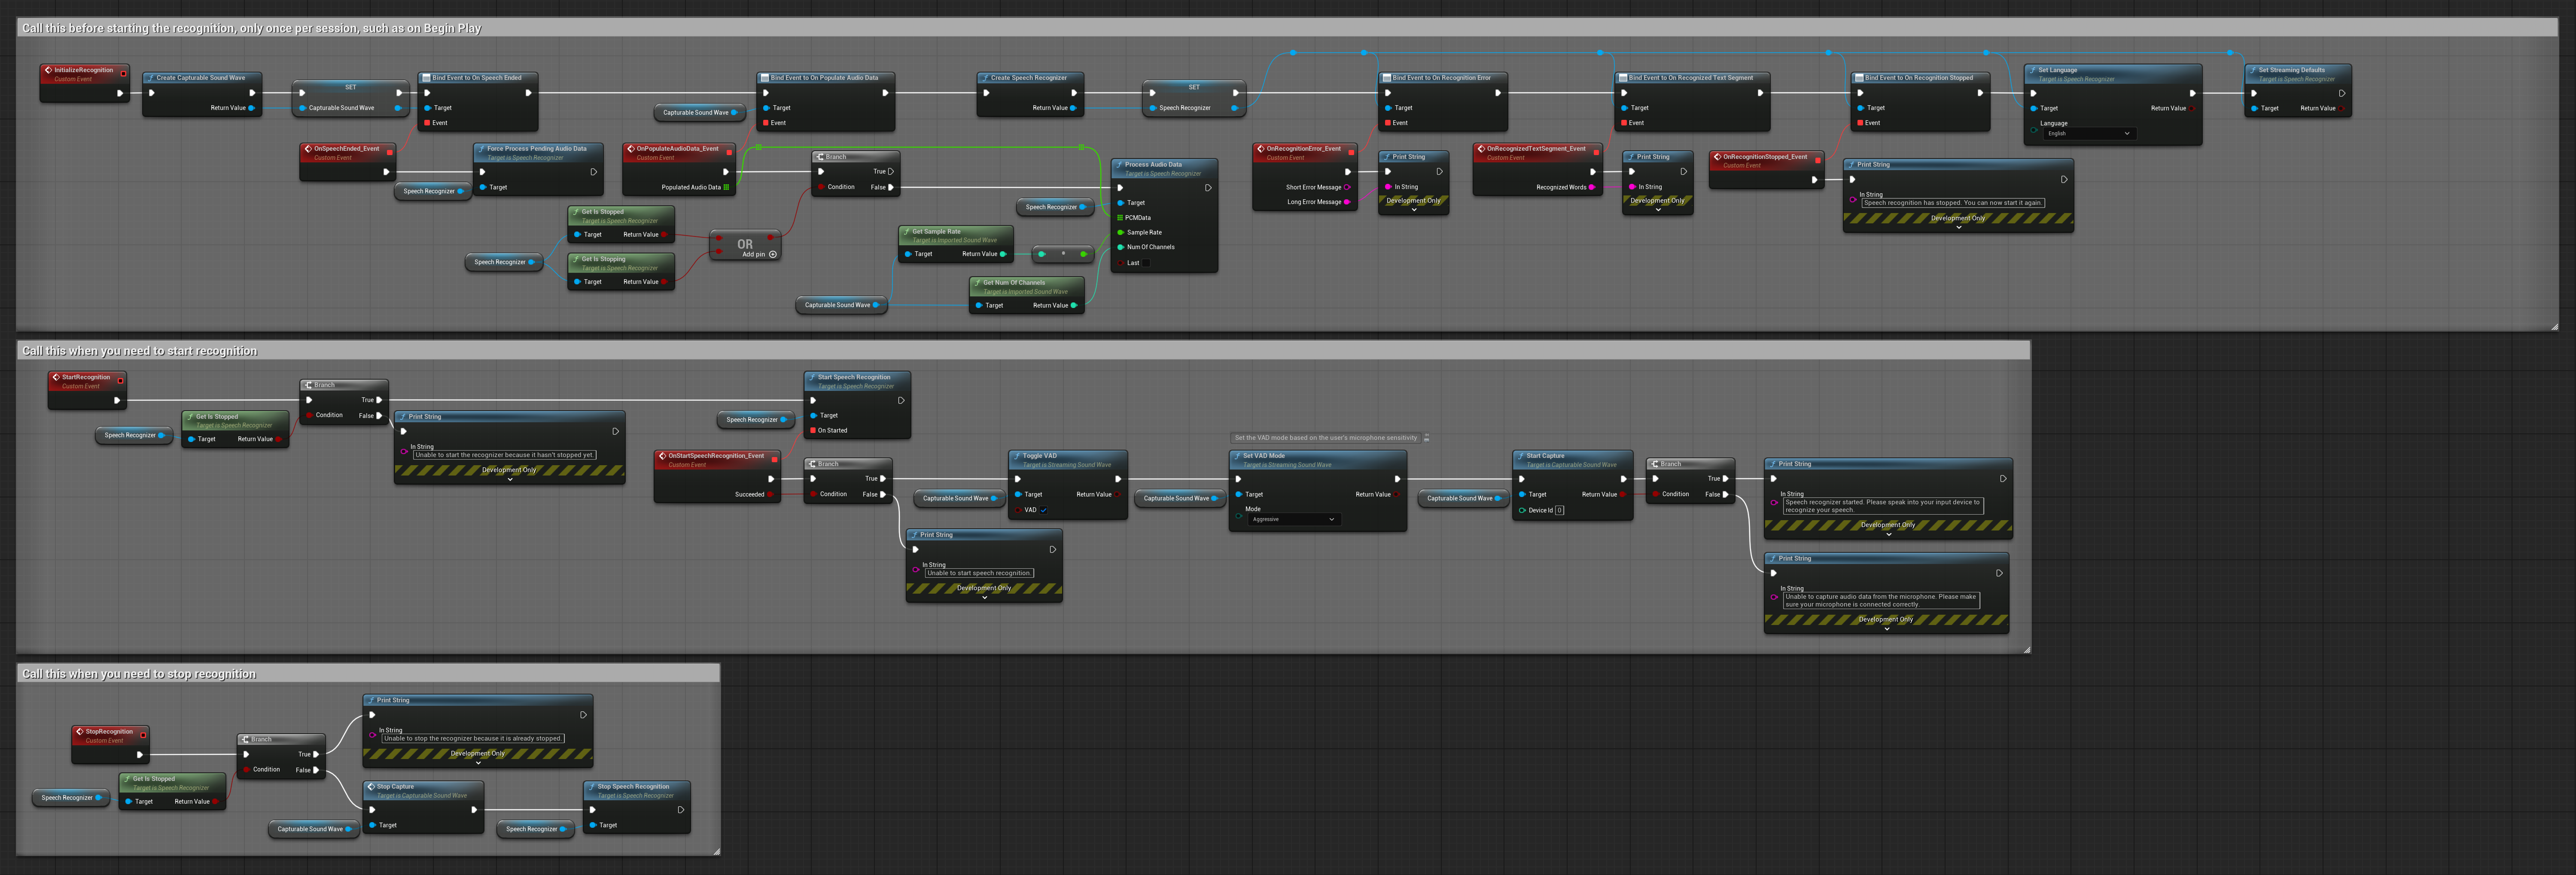Click the Bind Event to On Speech Ended icon

(426, 78)
